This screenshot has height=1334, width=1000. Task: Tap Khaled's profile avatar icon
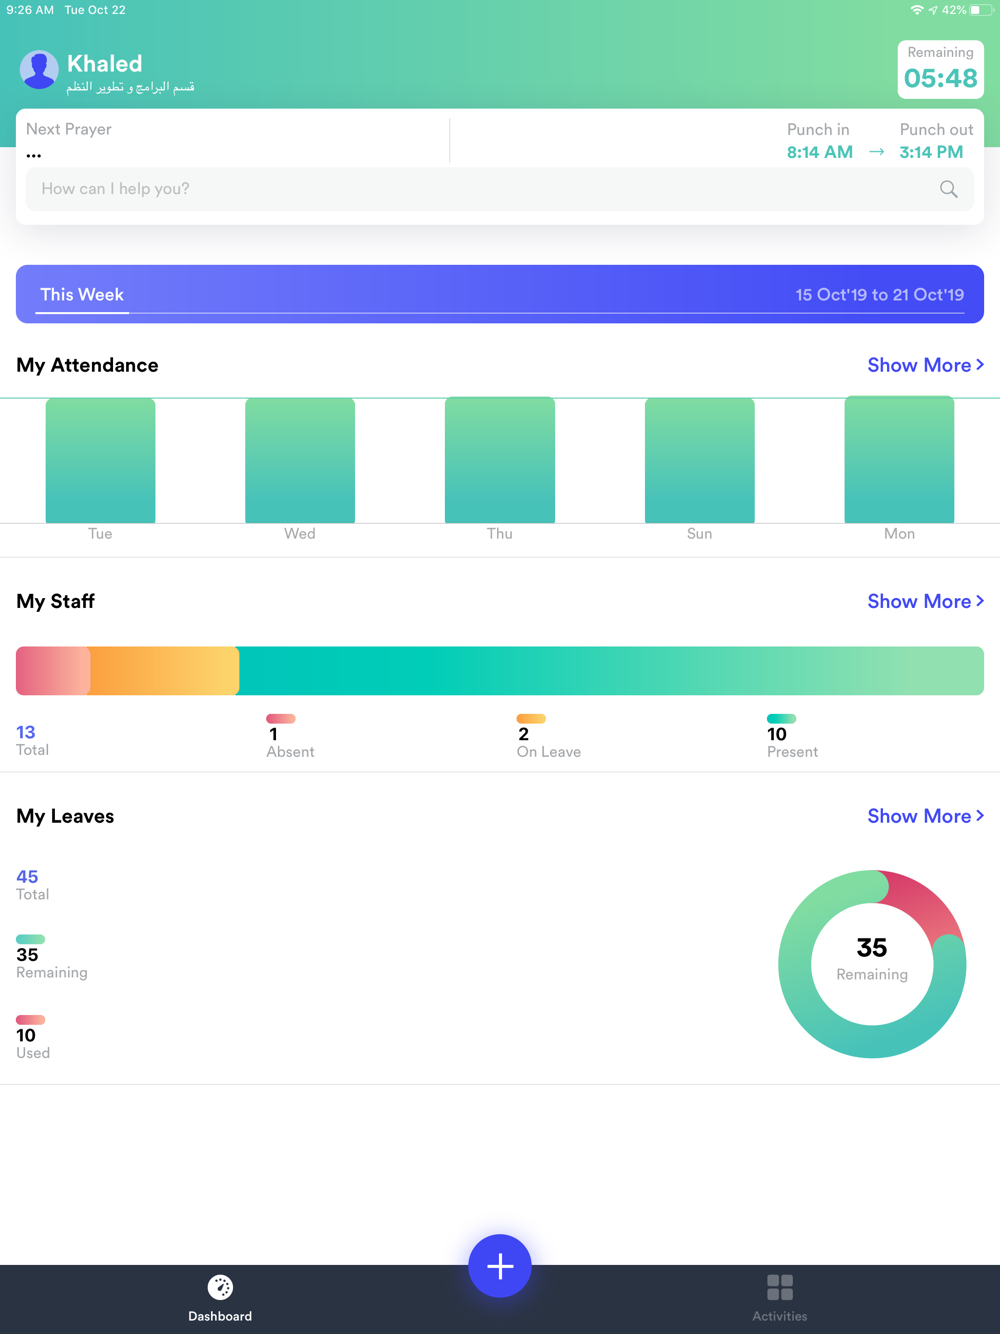click(39, 70)
